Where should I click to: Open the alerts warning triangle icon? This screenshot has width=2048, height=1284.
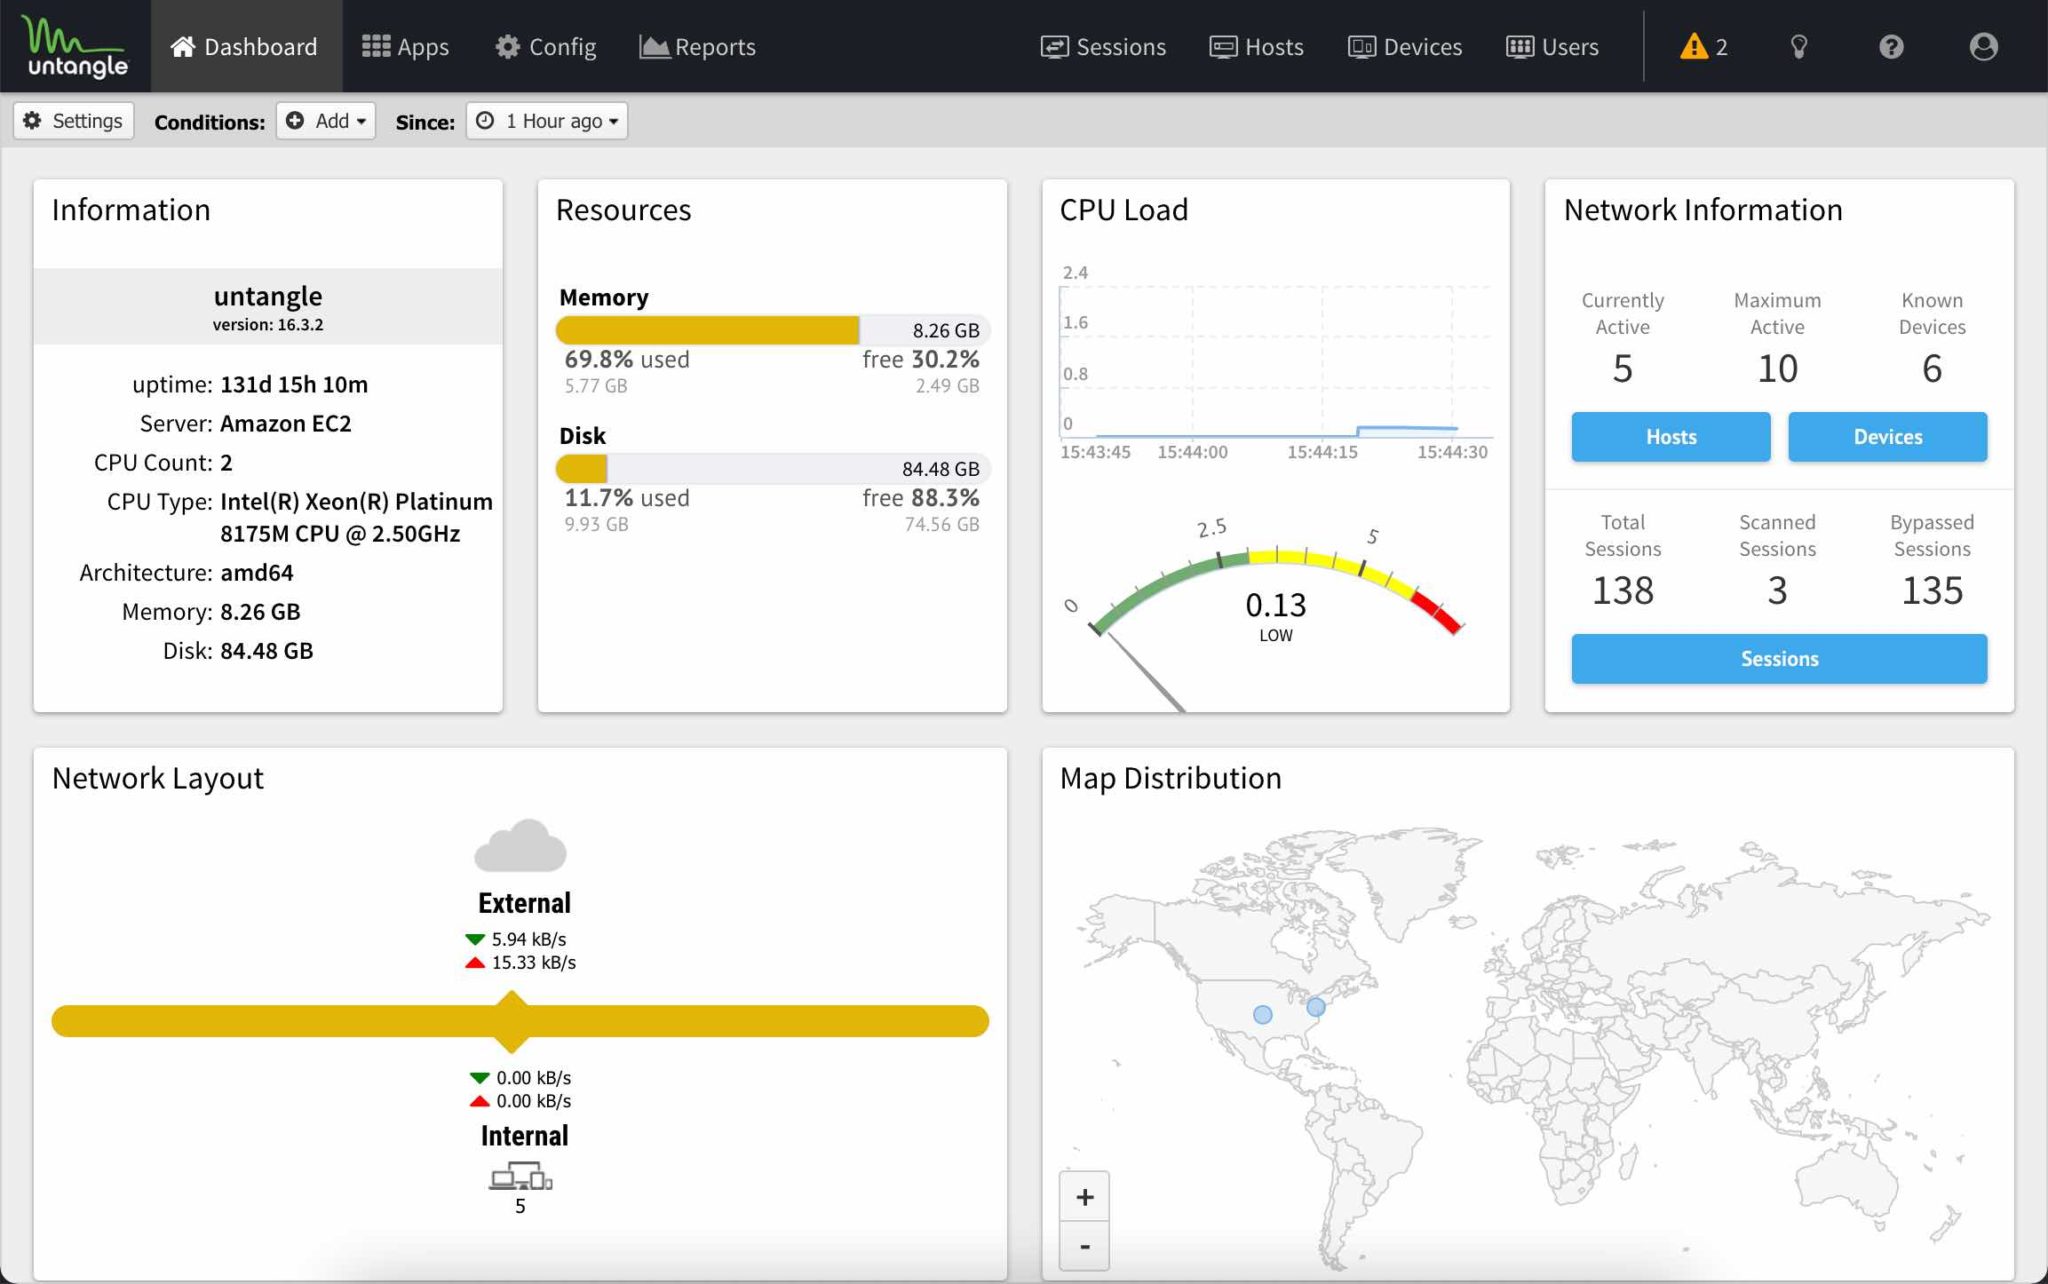click(1697, 46)
